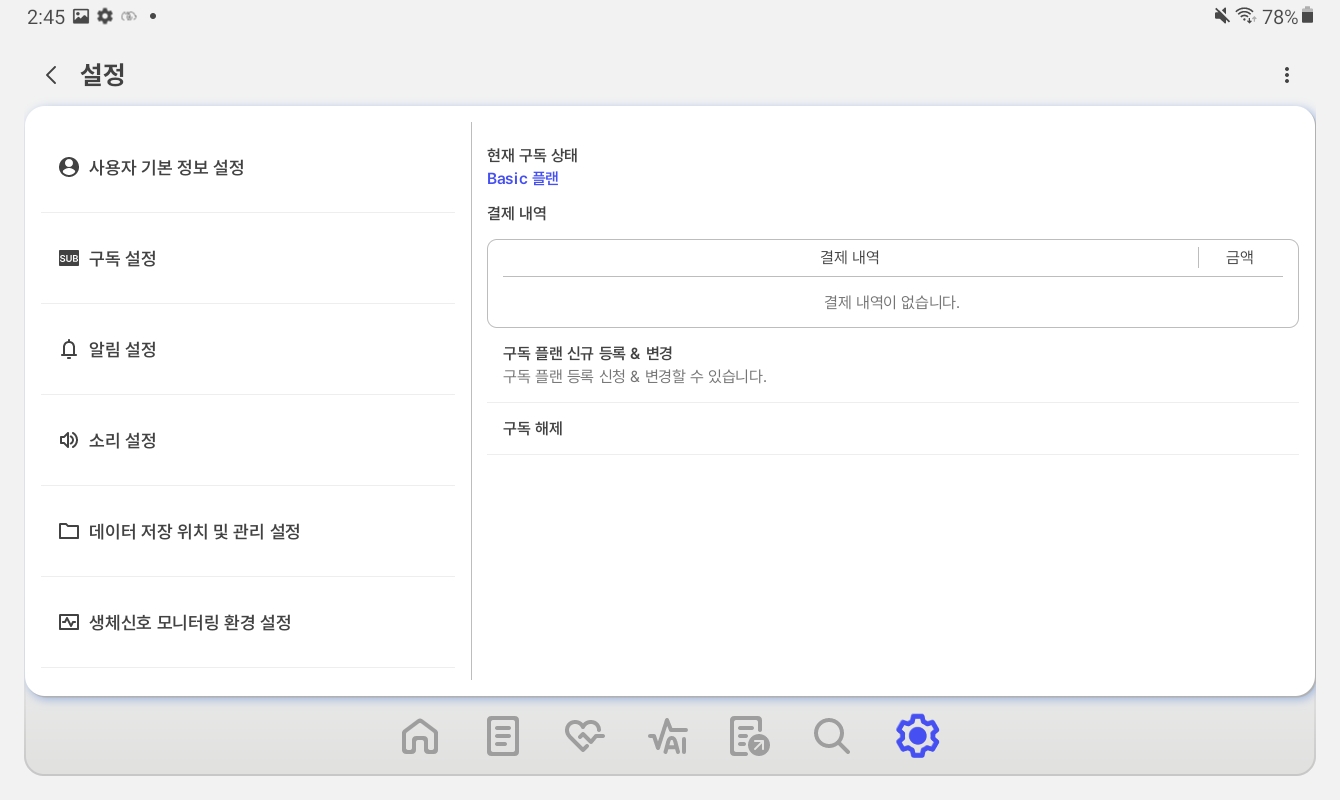
Task: Tap the image notification icon in status bar
Action: (81, 16)
